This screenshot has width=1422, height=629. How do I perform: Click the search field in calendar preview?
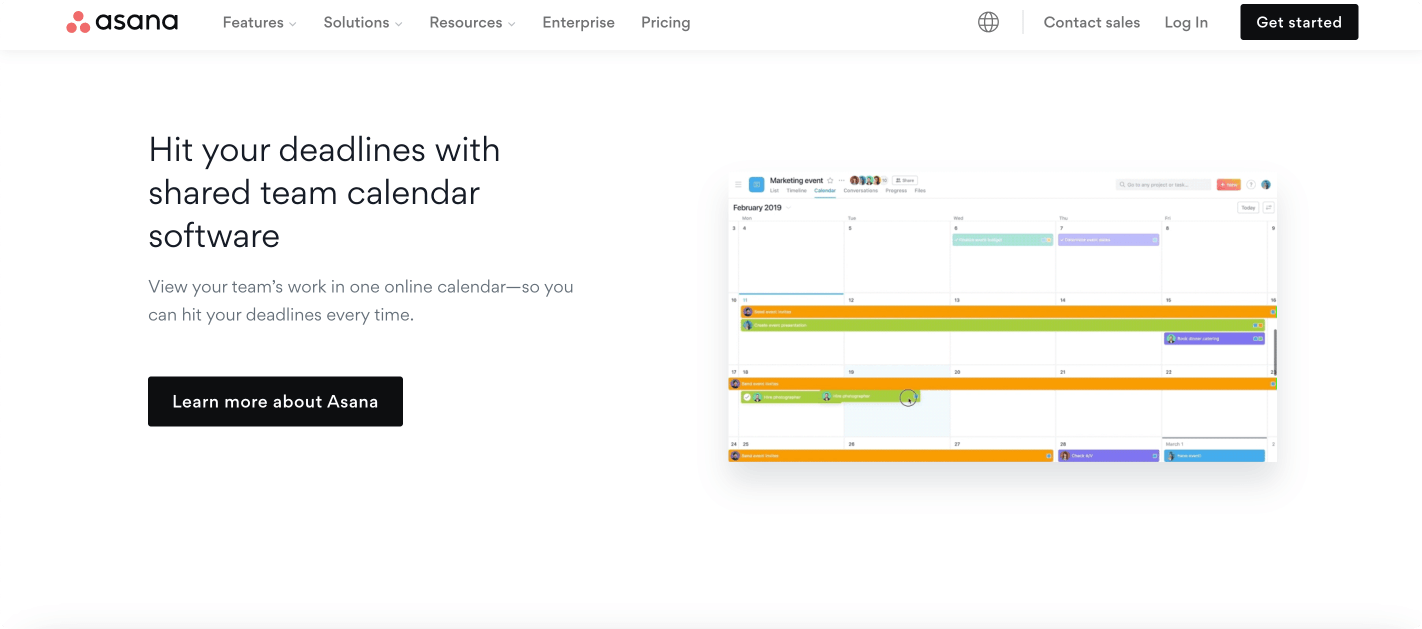pyautogui.click(x=1163, y=185)
